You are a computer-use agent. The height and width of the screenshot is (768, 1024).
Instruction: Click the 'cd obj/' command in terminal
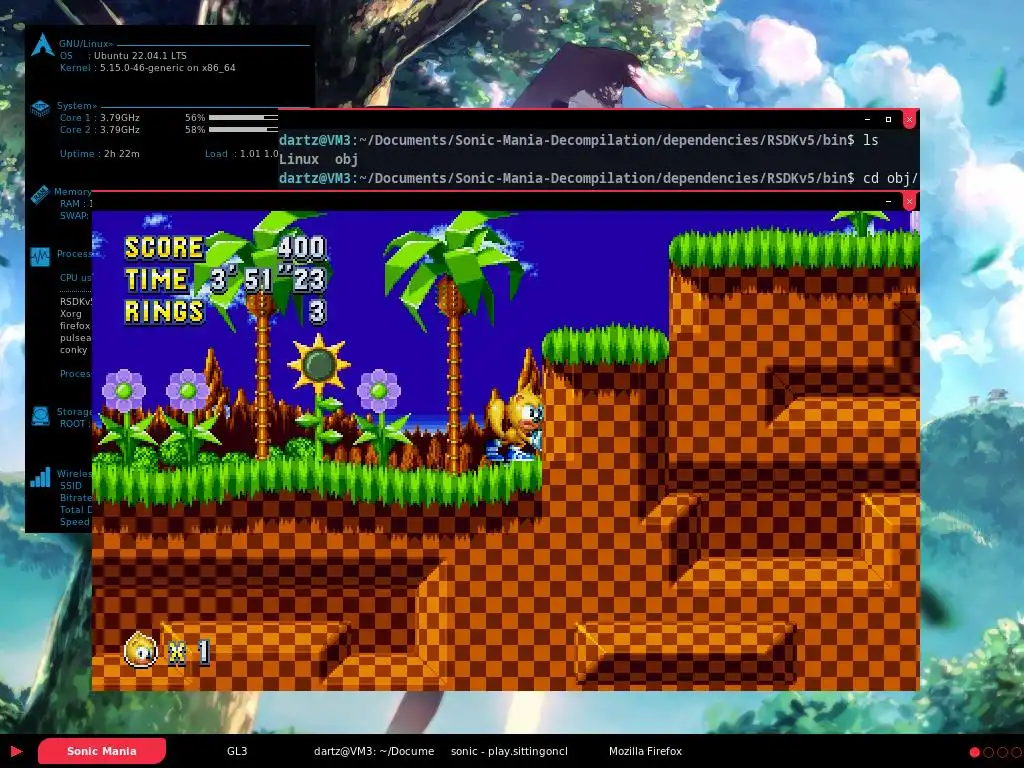(x=891, y=178)
